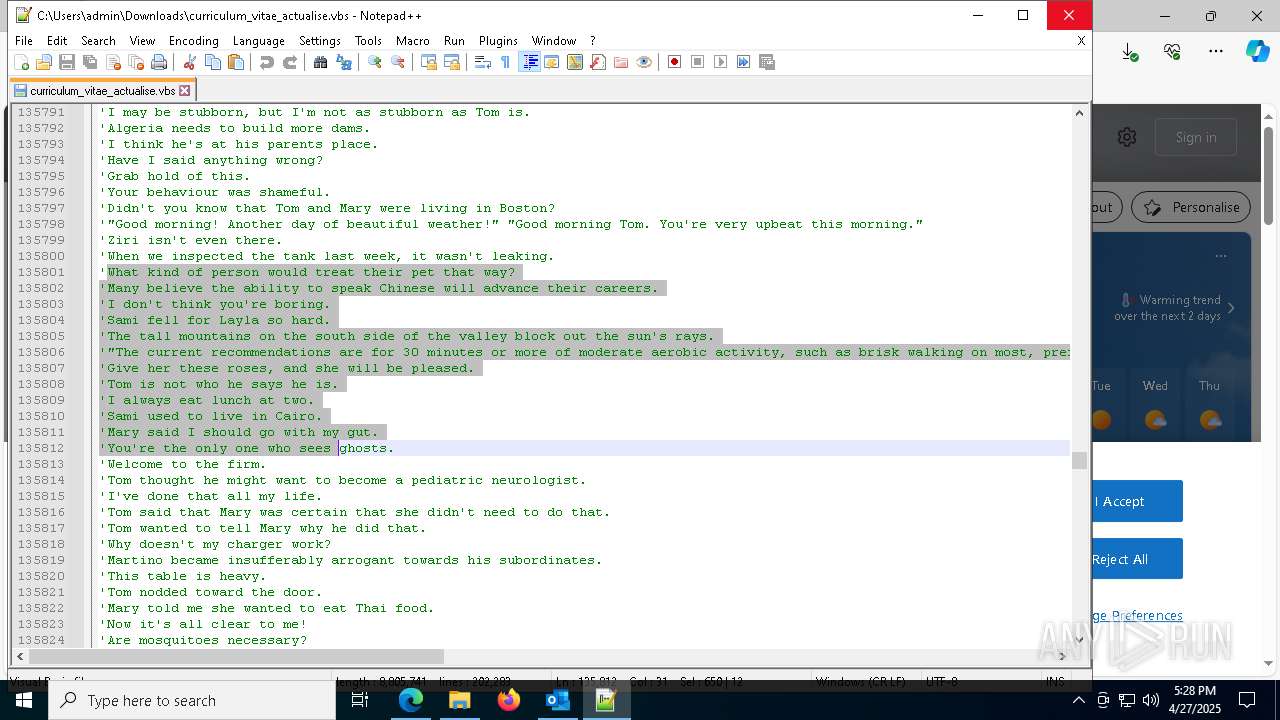The width and height of the screenshot is (1280, 720).
Task: Click Run Macro Multiple Times icon
Action: 744,62
